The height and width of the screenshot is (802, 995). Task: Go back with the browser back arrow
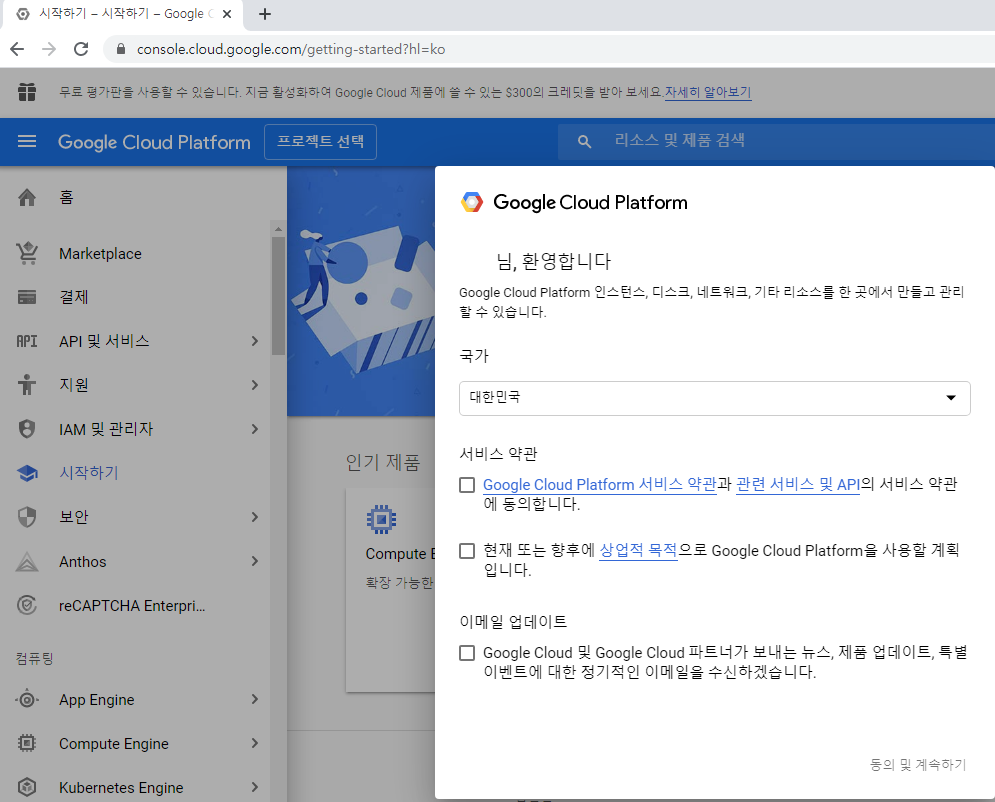tap(17, 49)
